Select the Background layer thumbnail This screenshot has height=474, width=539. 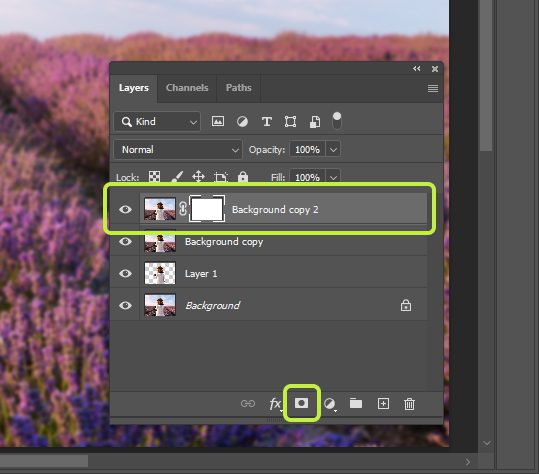(160, 305)
